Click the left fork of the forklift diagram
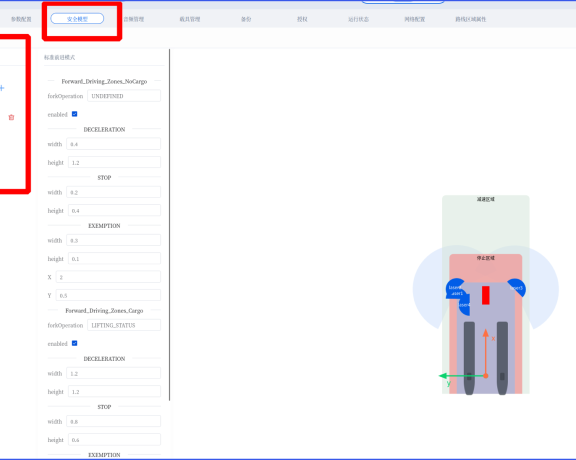 click(x=469, y=358)
